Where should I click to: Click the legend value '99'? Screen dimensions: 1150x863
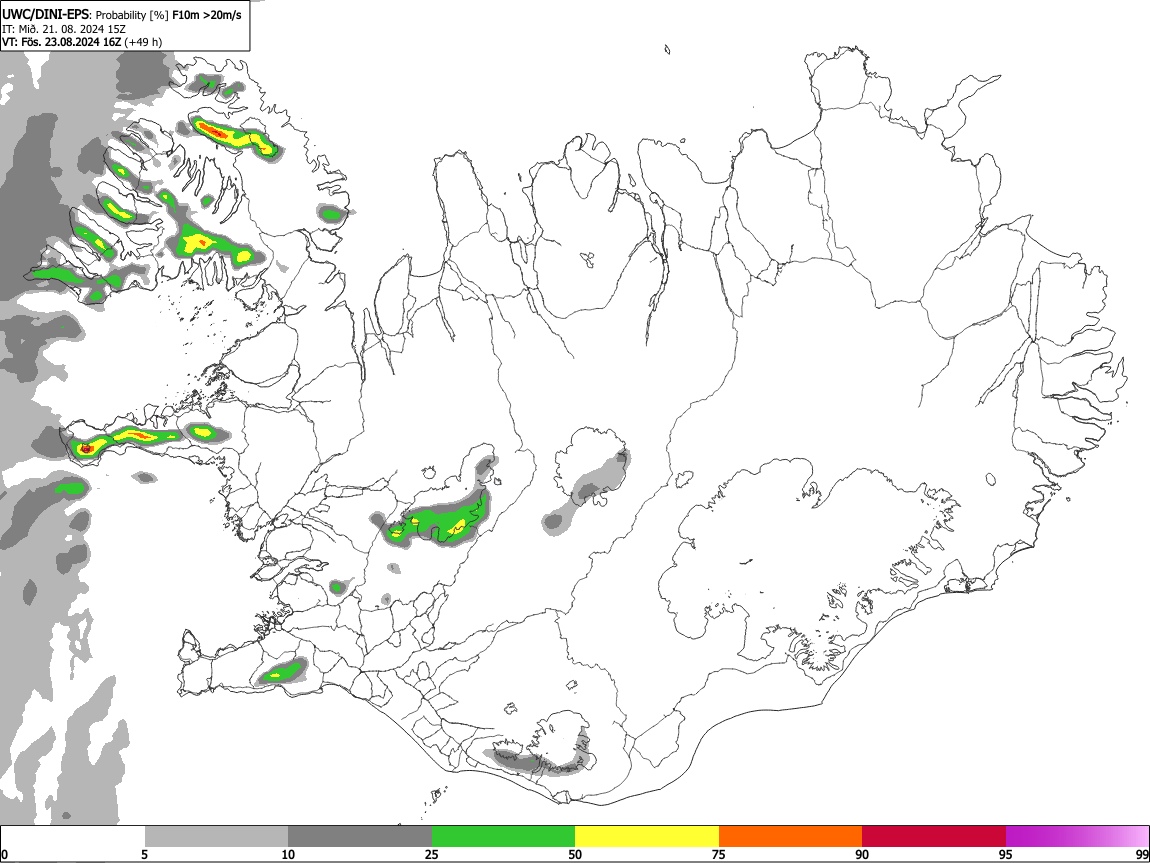point(1141,854)
